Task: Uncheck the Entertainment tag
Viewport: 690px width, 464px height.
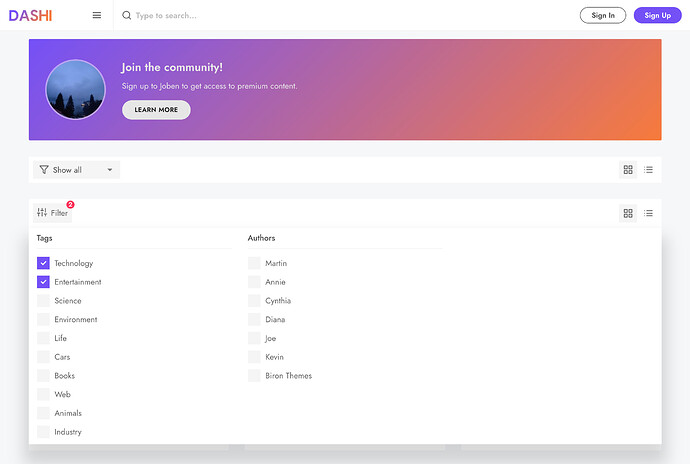Action: tap(43, 282)
